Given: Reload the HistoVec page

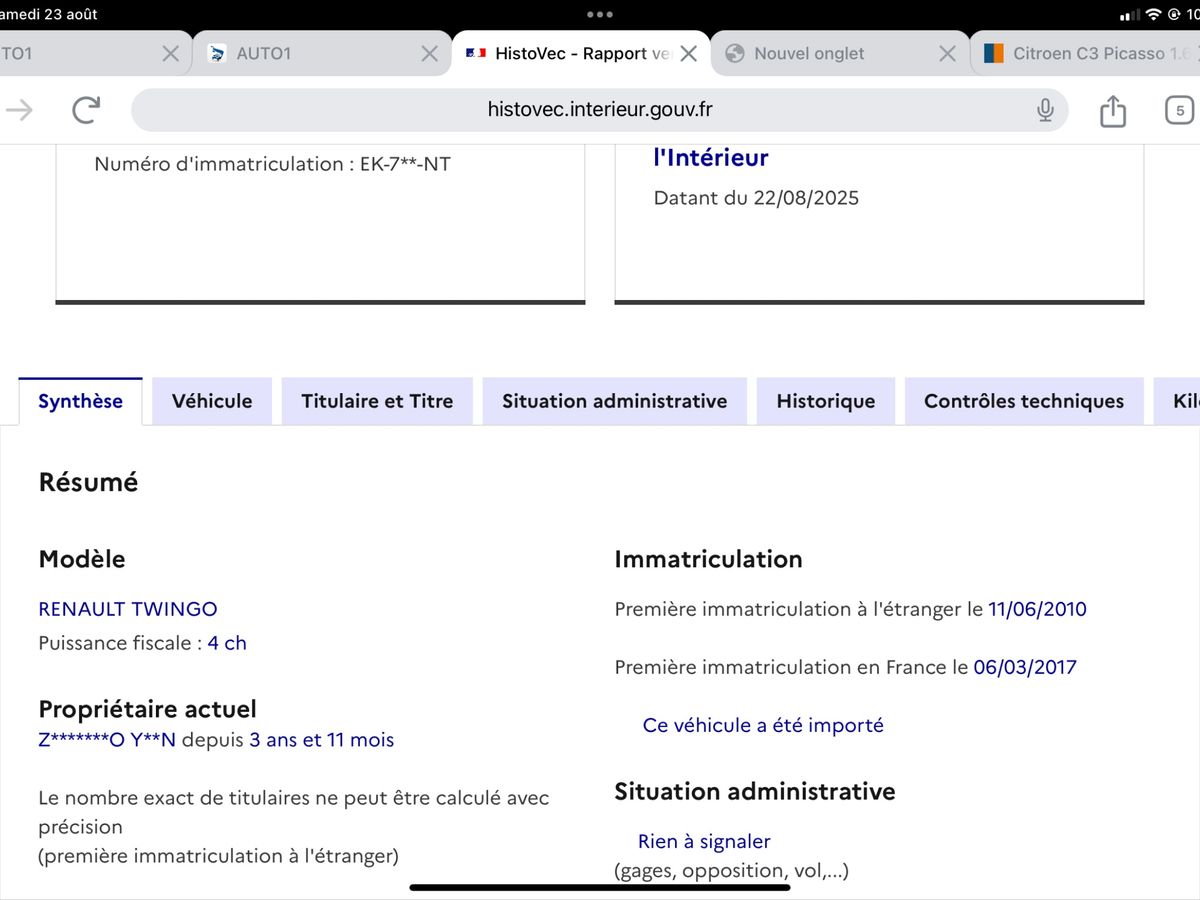Looking at the screenshot, I should (x=87, y=110).
